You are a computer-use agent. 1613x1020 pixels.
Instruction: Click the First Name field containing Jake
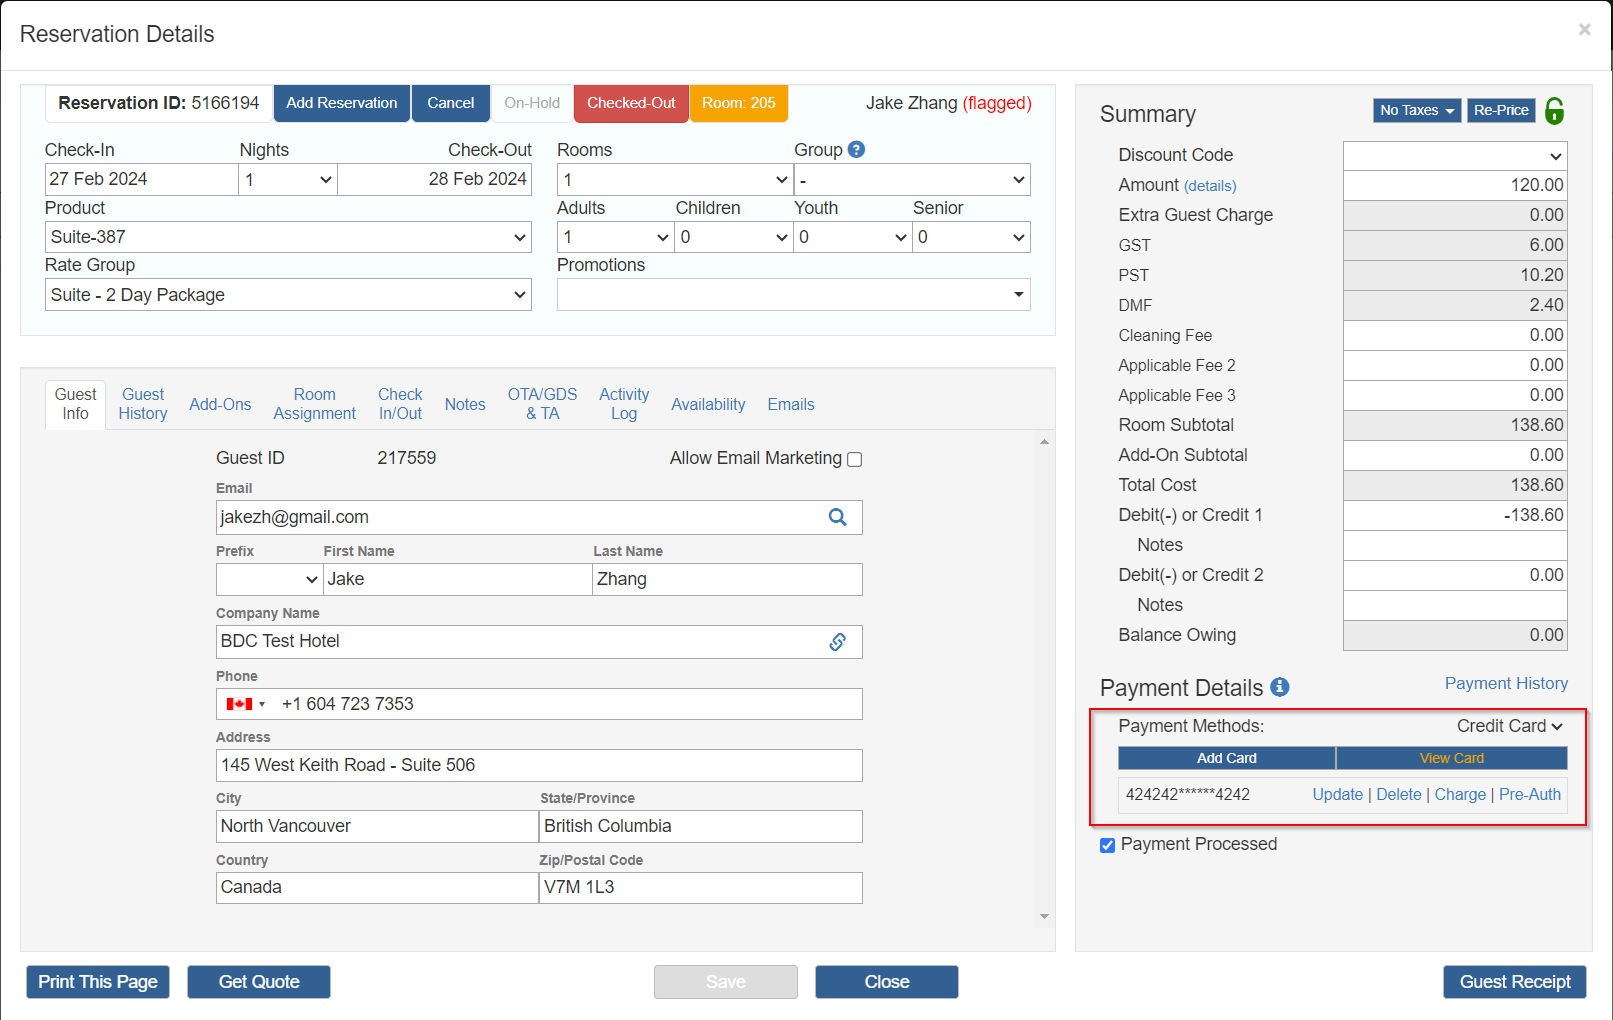pos(458,580)
